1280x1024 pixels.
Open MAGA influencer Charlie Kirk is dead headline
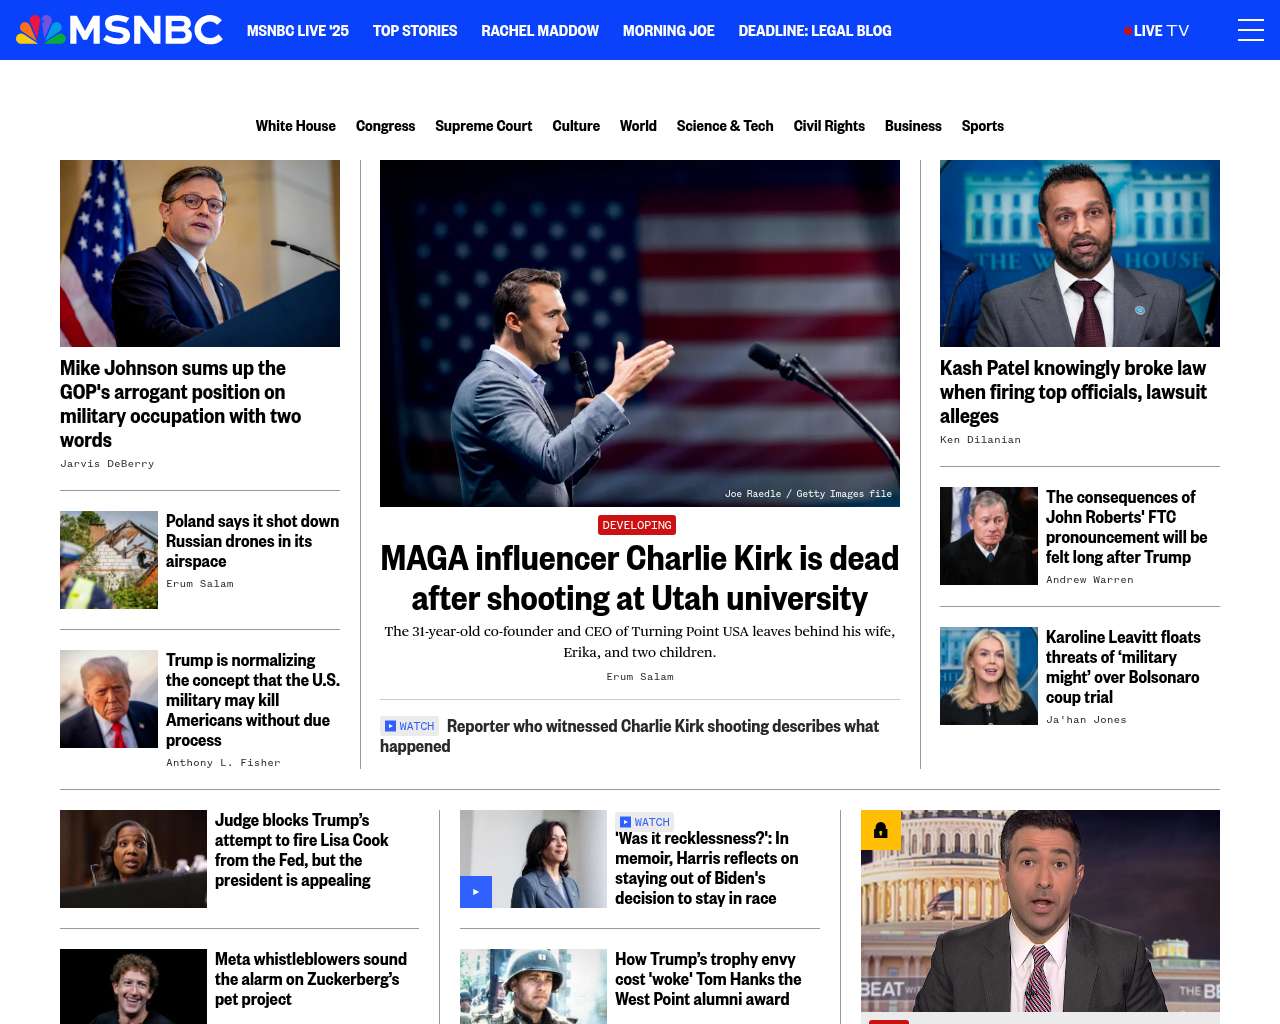pyautogui.click(x=640, y=578)
